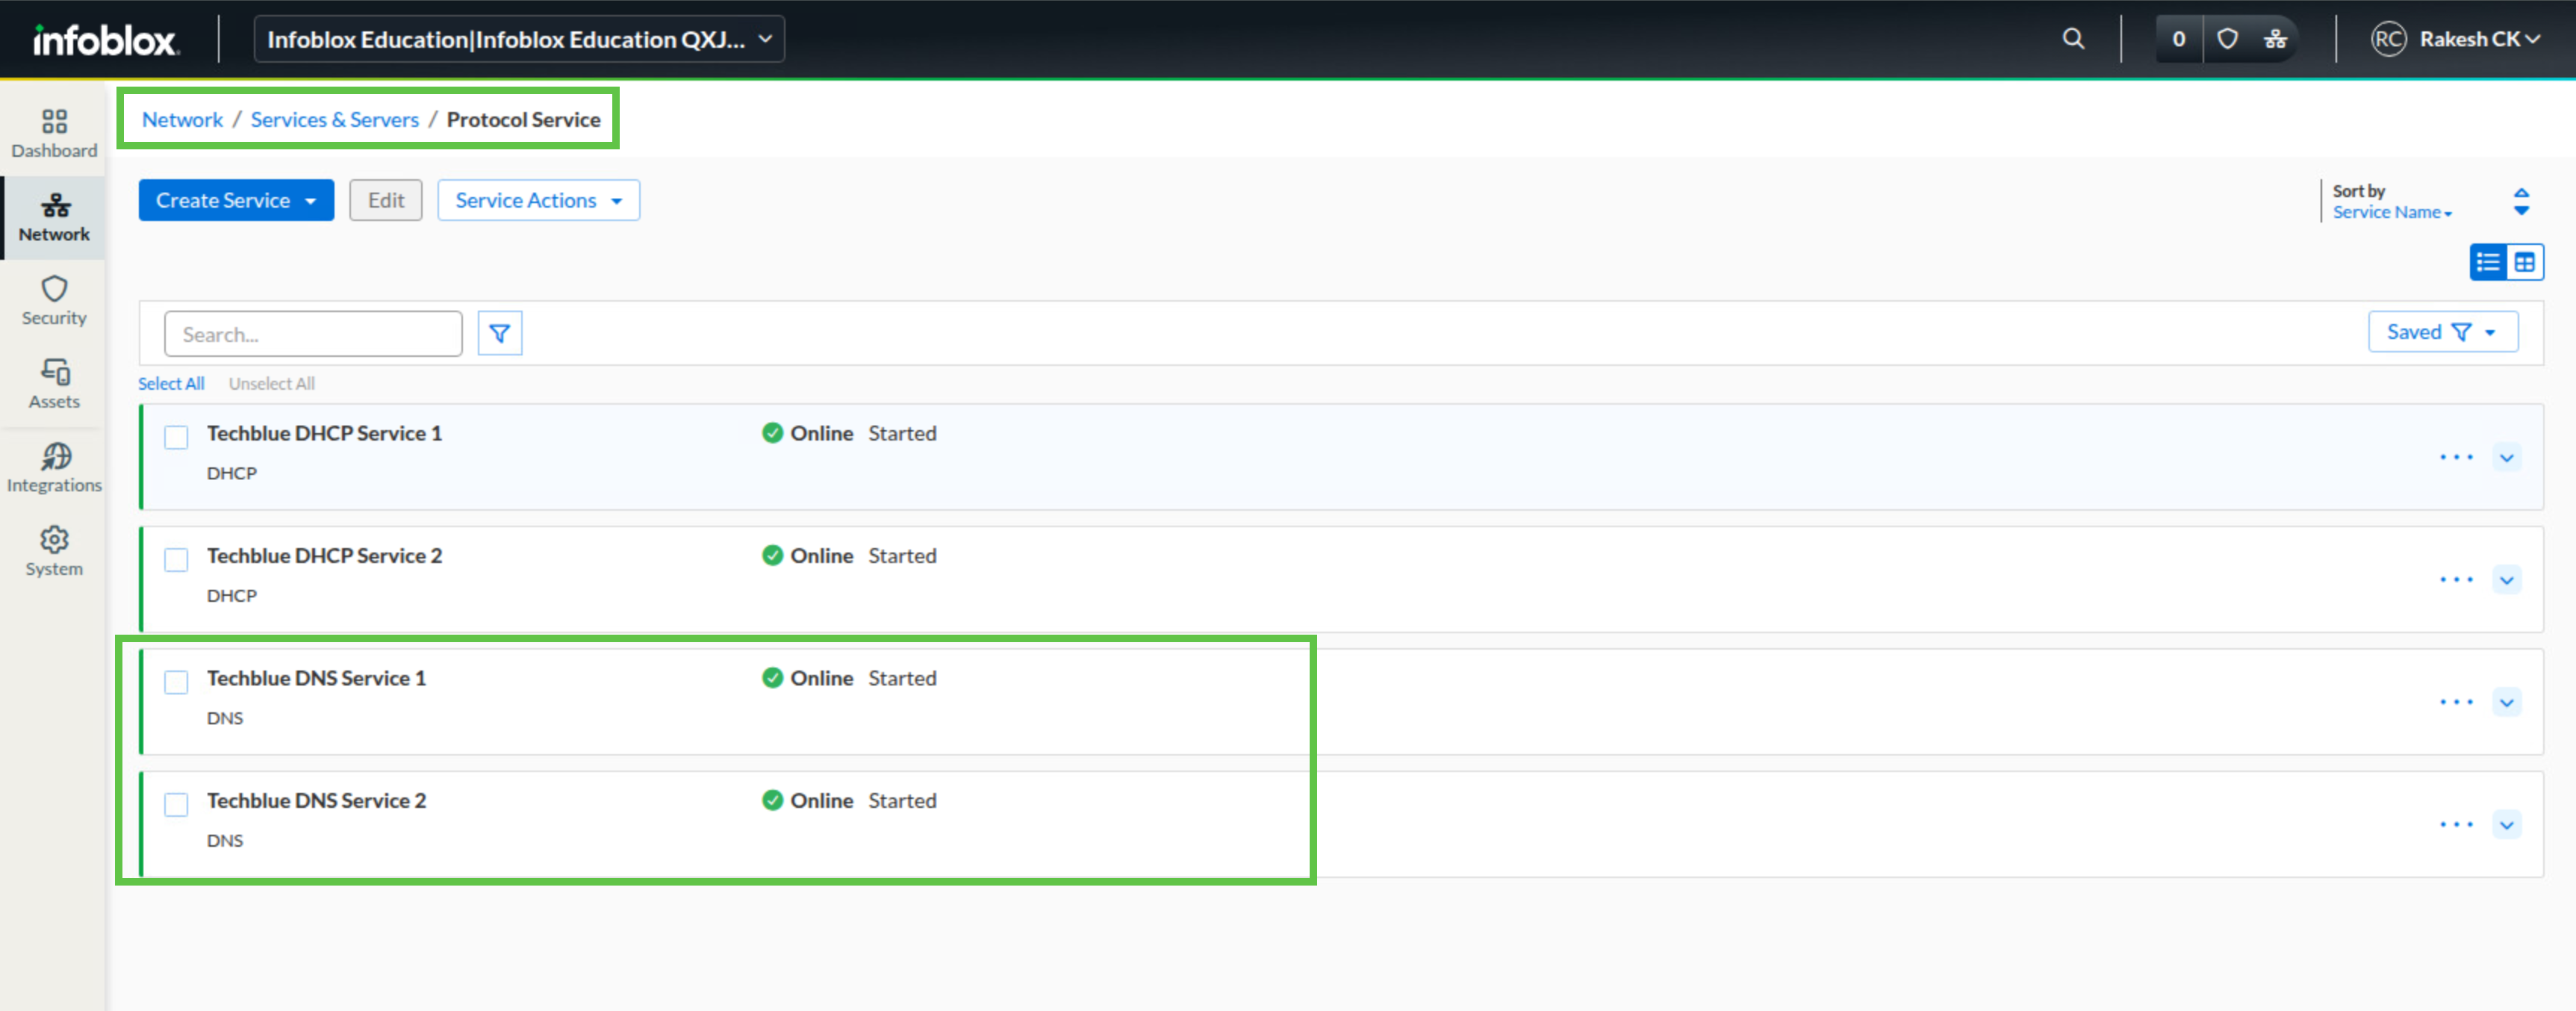Image resolution: width=2576 pixels, height=1011 pixels.
Task: Toggle sort direction arrows
Action: pyautogui.click(x=2521, y=201)
